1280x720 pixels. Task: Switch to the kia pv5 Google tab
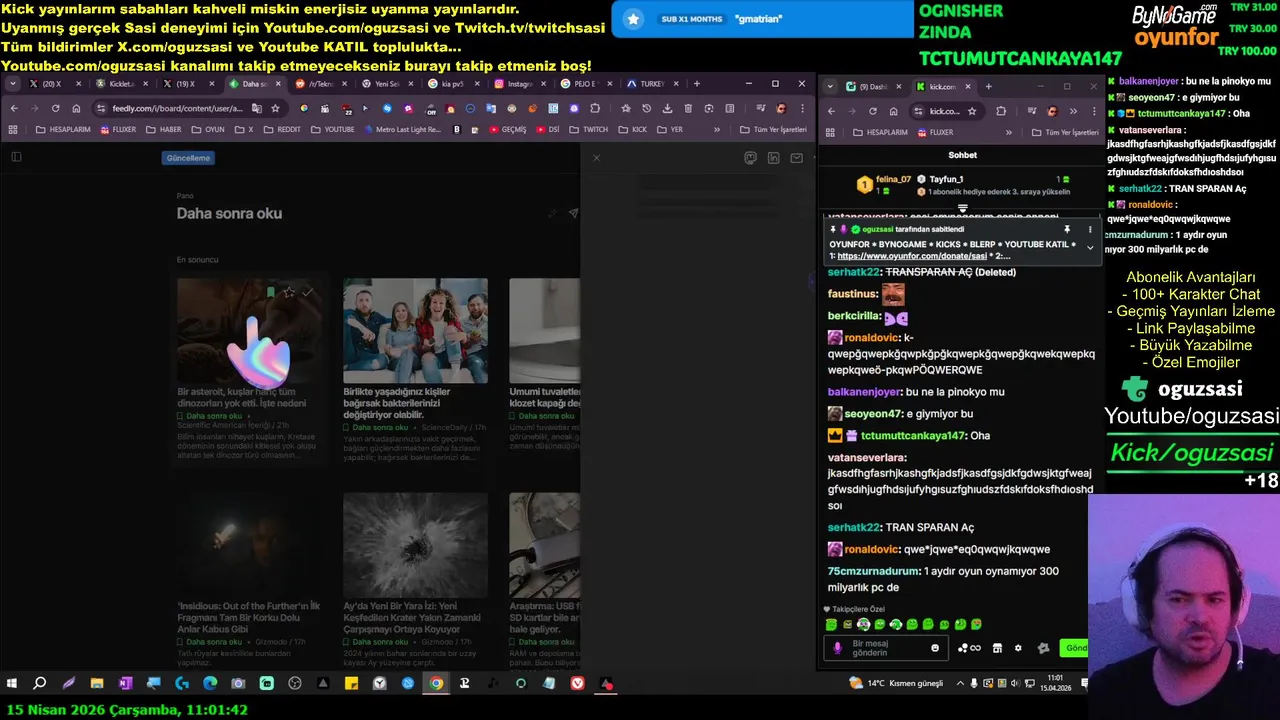452,84
